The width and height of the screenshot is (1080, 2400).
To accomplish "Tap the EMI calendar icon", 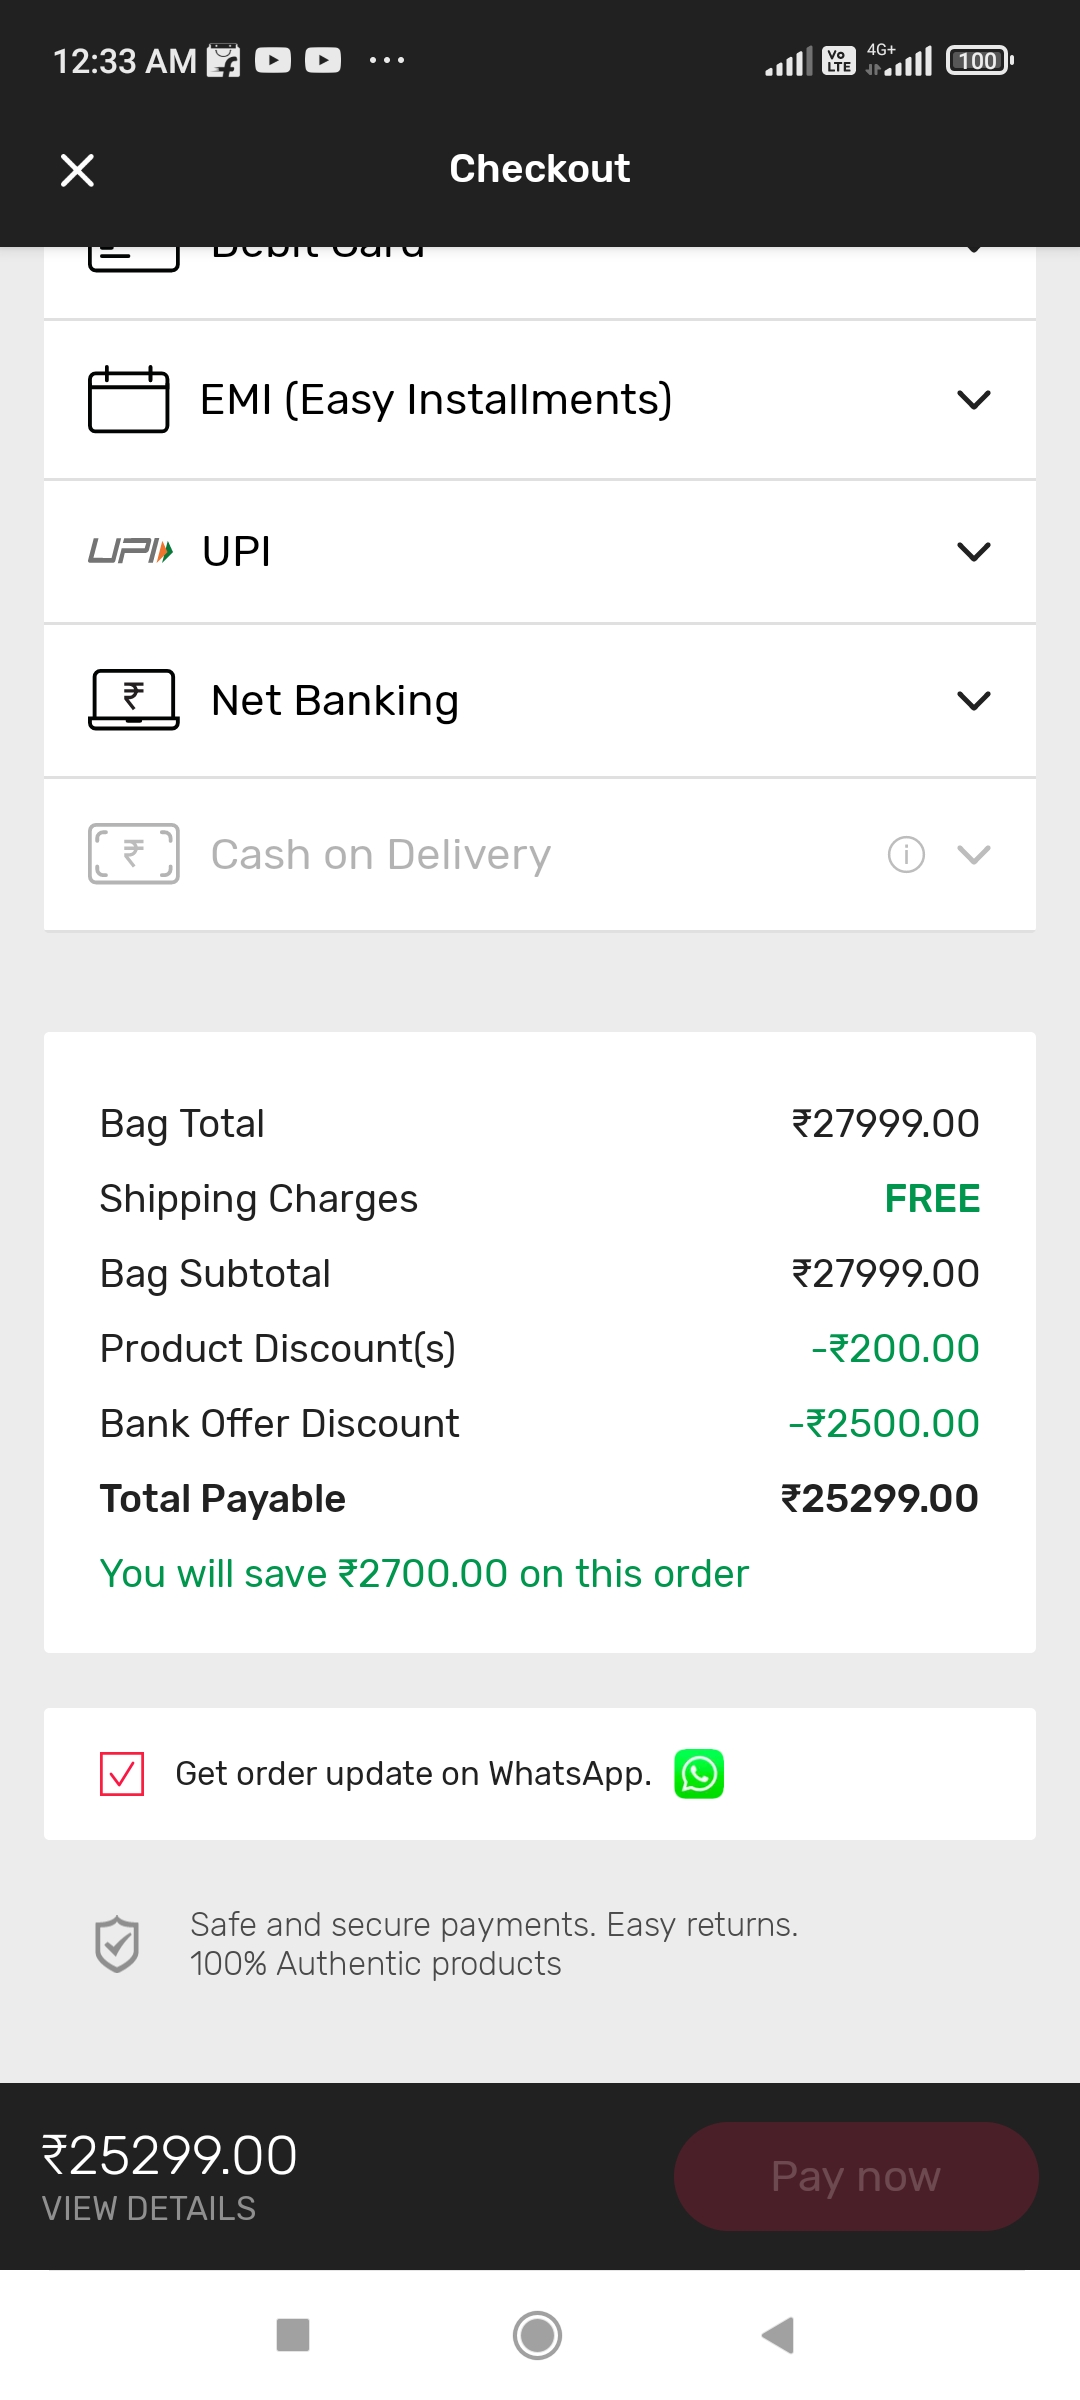I will [x=129, y=399].
